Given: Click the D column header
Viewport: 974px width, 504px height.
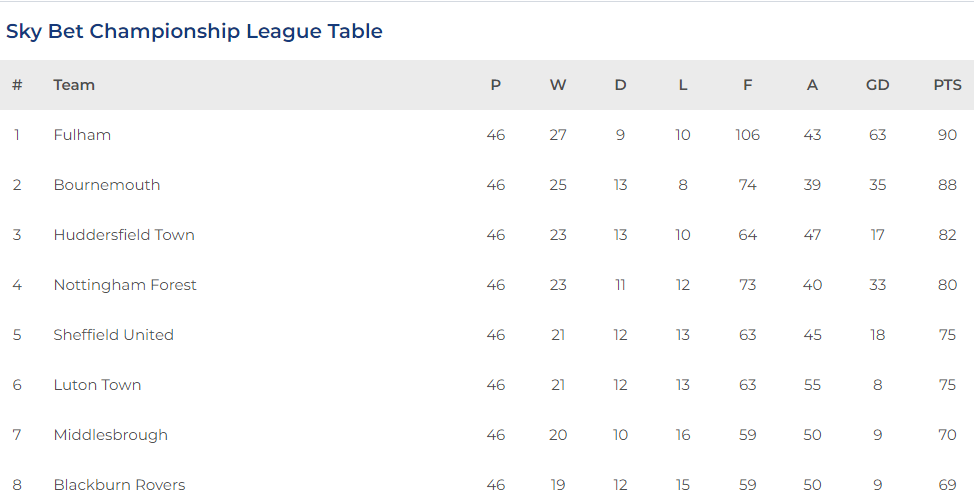Looking at the screenshot, I should [620, 85].
